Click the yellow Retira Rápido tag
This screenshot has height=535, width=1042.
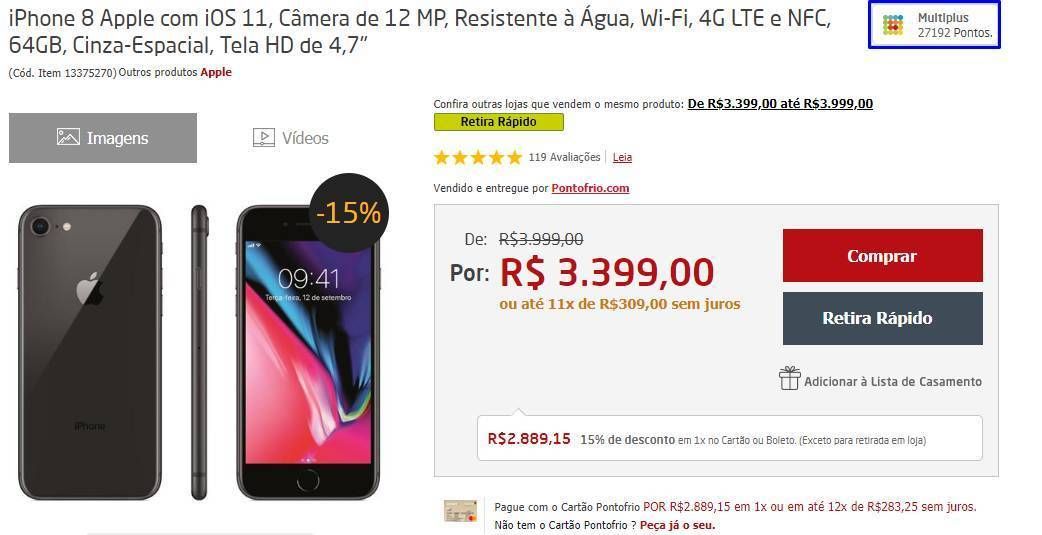498,122
